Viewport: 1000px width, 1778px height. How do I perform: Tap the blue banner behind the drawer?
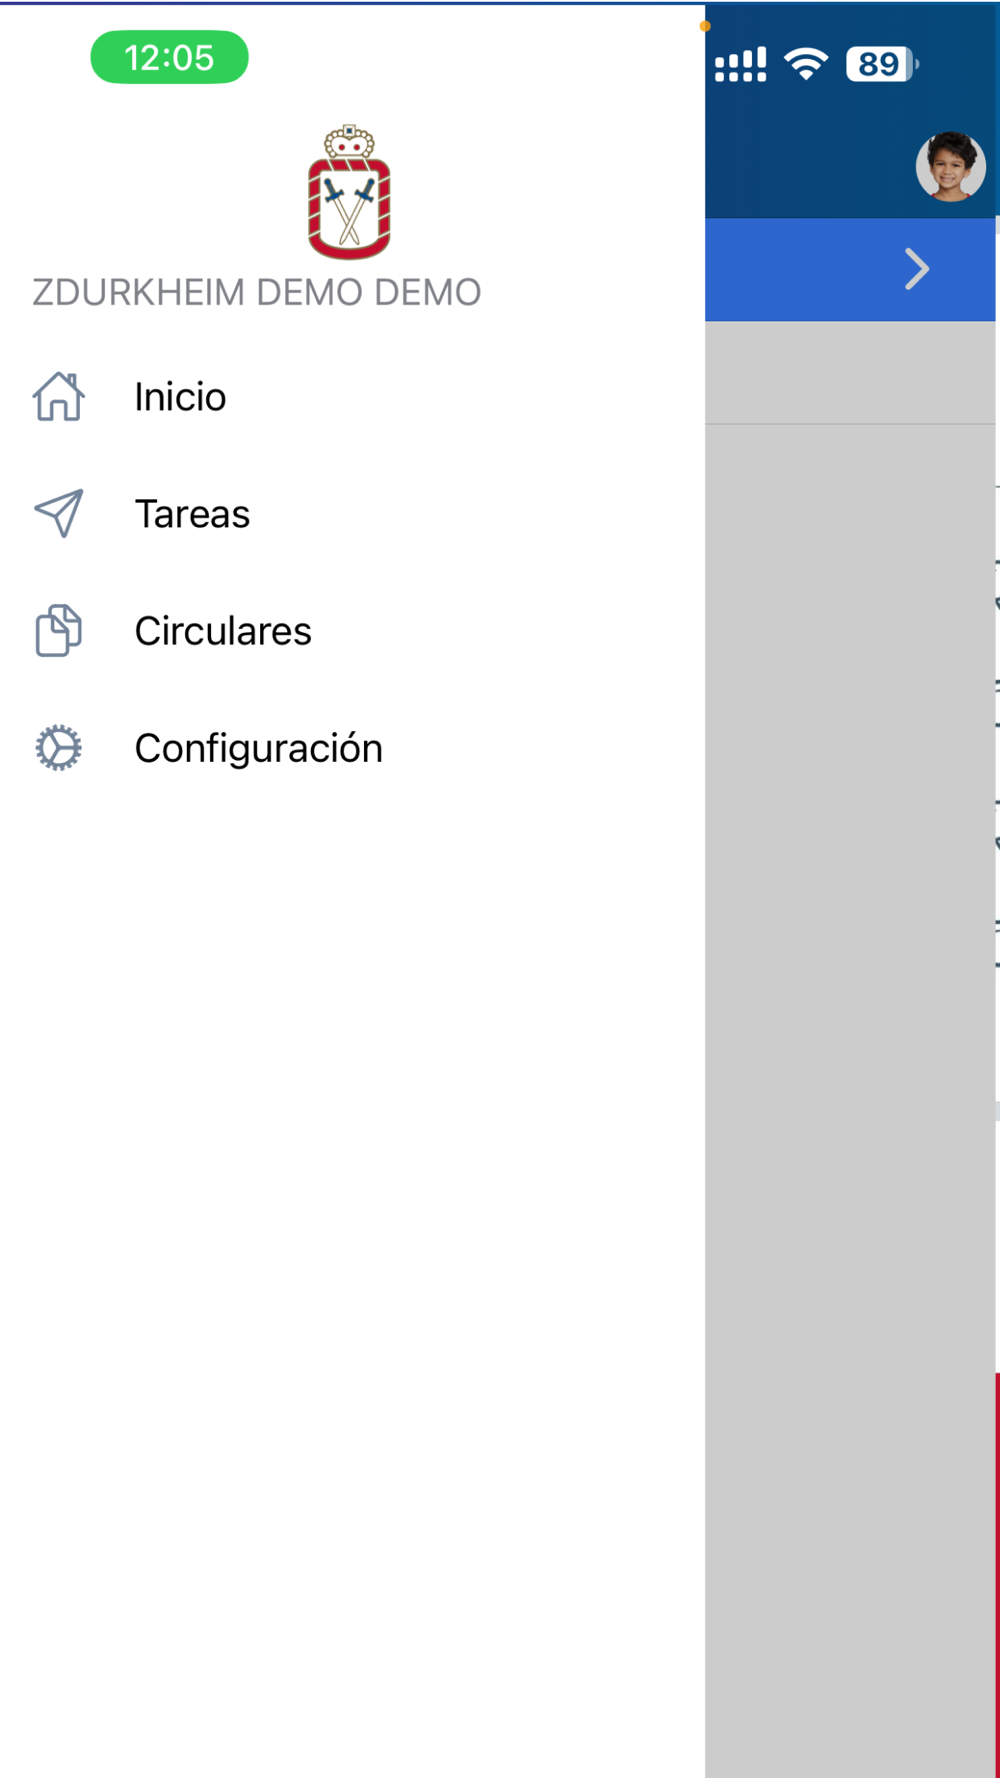850,269
